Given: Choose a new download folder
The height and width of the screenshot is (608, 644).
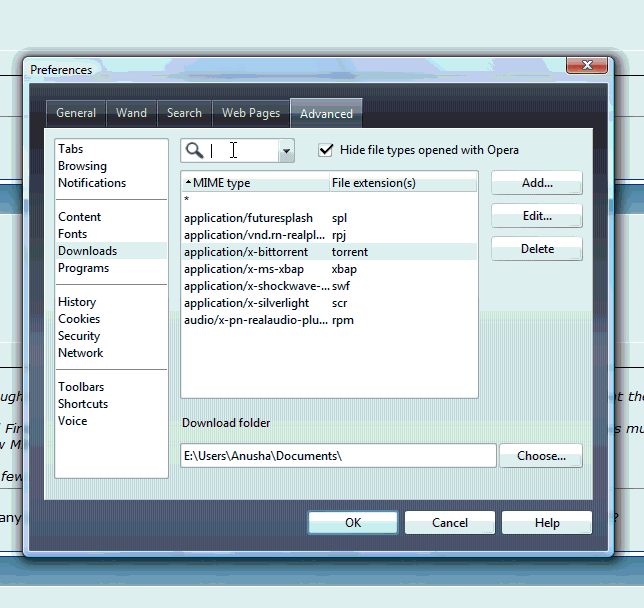Looking at the screenshot, I should pyautogui.click(x=541, y=456).
